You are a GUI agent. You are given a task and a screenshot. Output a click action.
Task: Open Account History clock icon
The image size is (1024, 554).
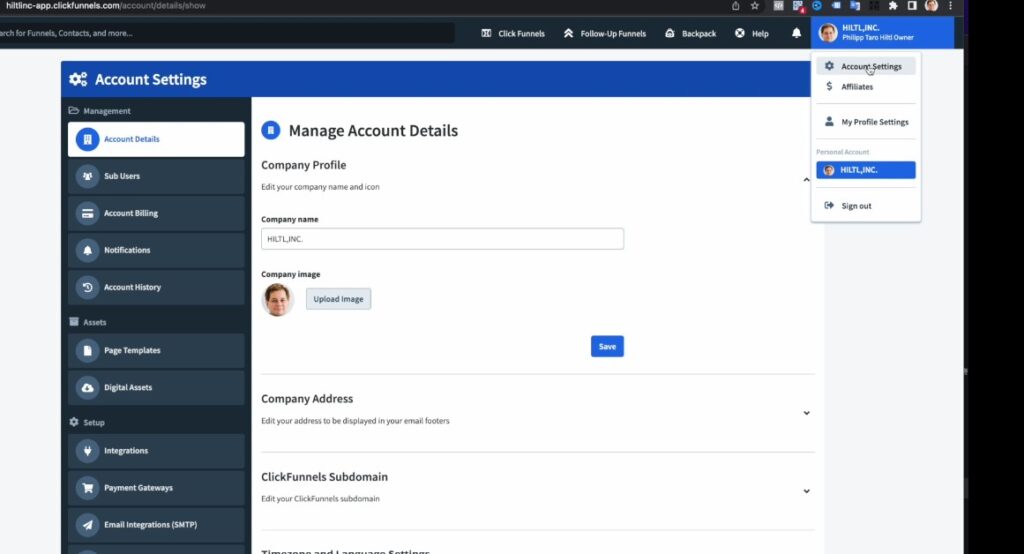click(x=88, y=287)
